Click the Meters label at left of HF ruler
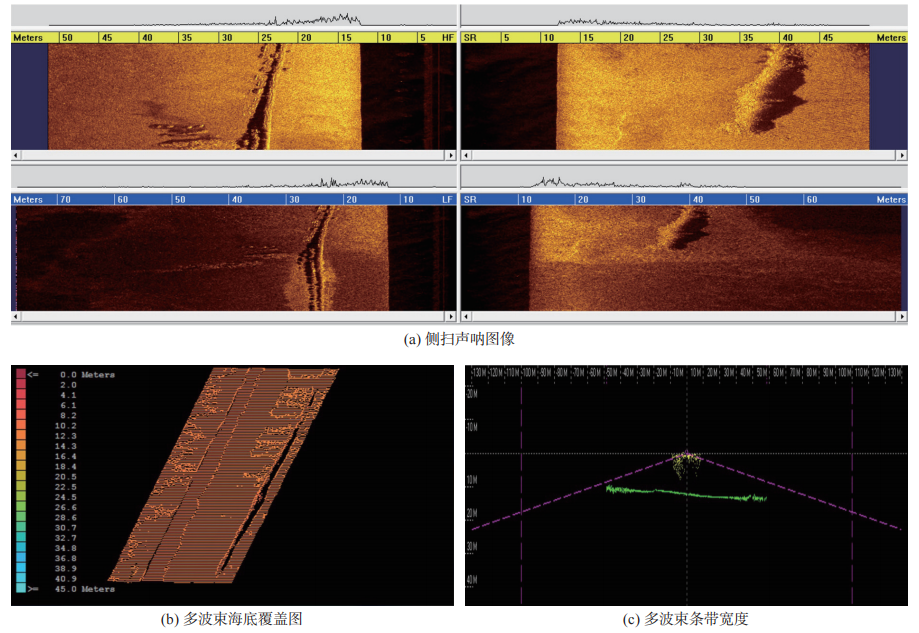 [x=28, y=38]
